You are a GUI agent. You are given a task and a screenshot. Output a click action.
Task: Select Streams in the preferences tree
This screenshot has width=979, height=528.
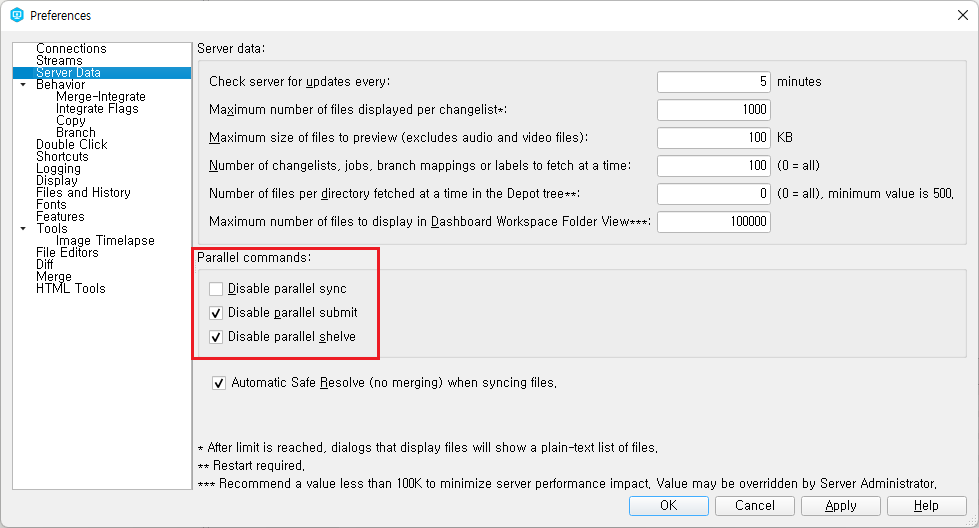click(x=59, y=61)
